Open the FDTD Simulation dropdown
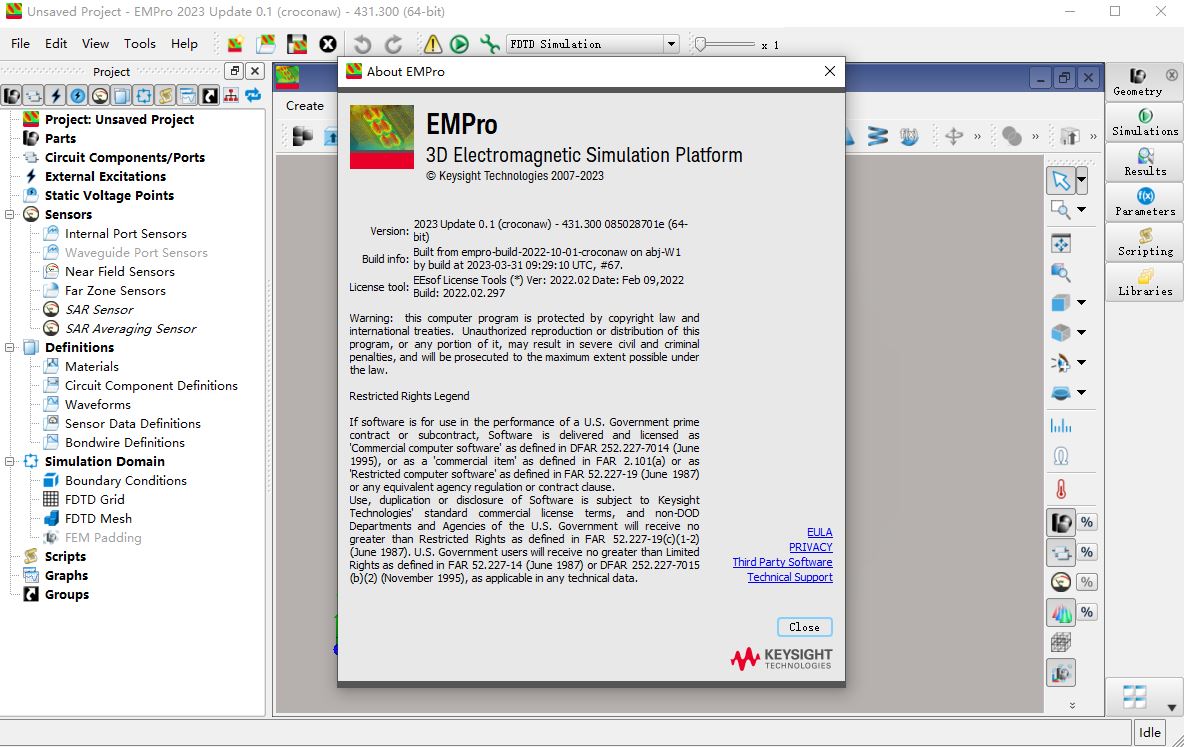The image size is (1184, 747). pos(673,43)
